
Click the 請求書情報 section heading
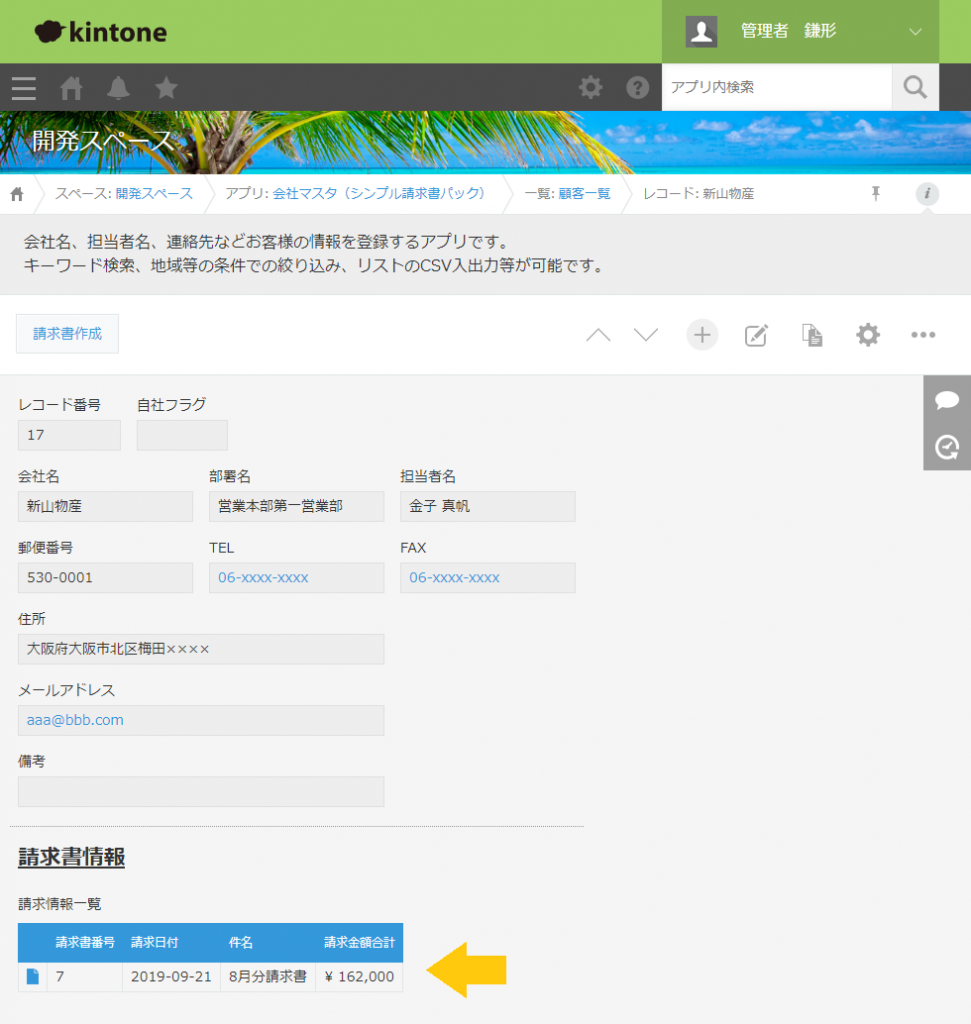pos(71,857)
